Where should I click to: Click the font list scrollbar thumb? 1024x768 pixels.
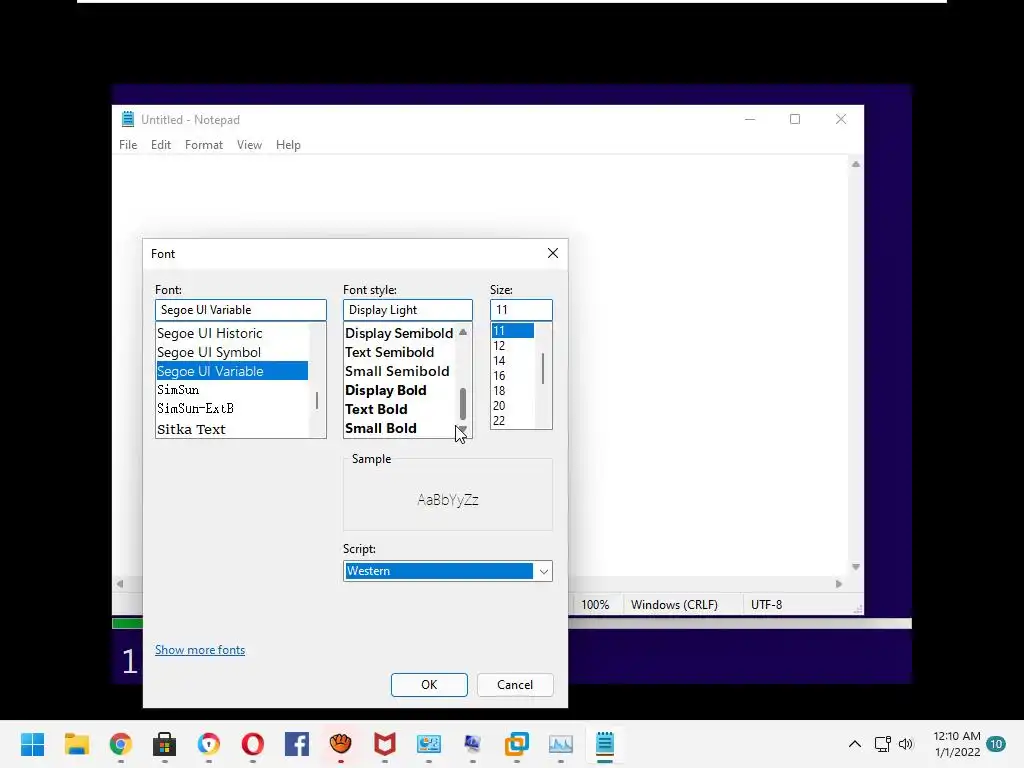coord(317,400)
